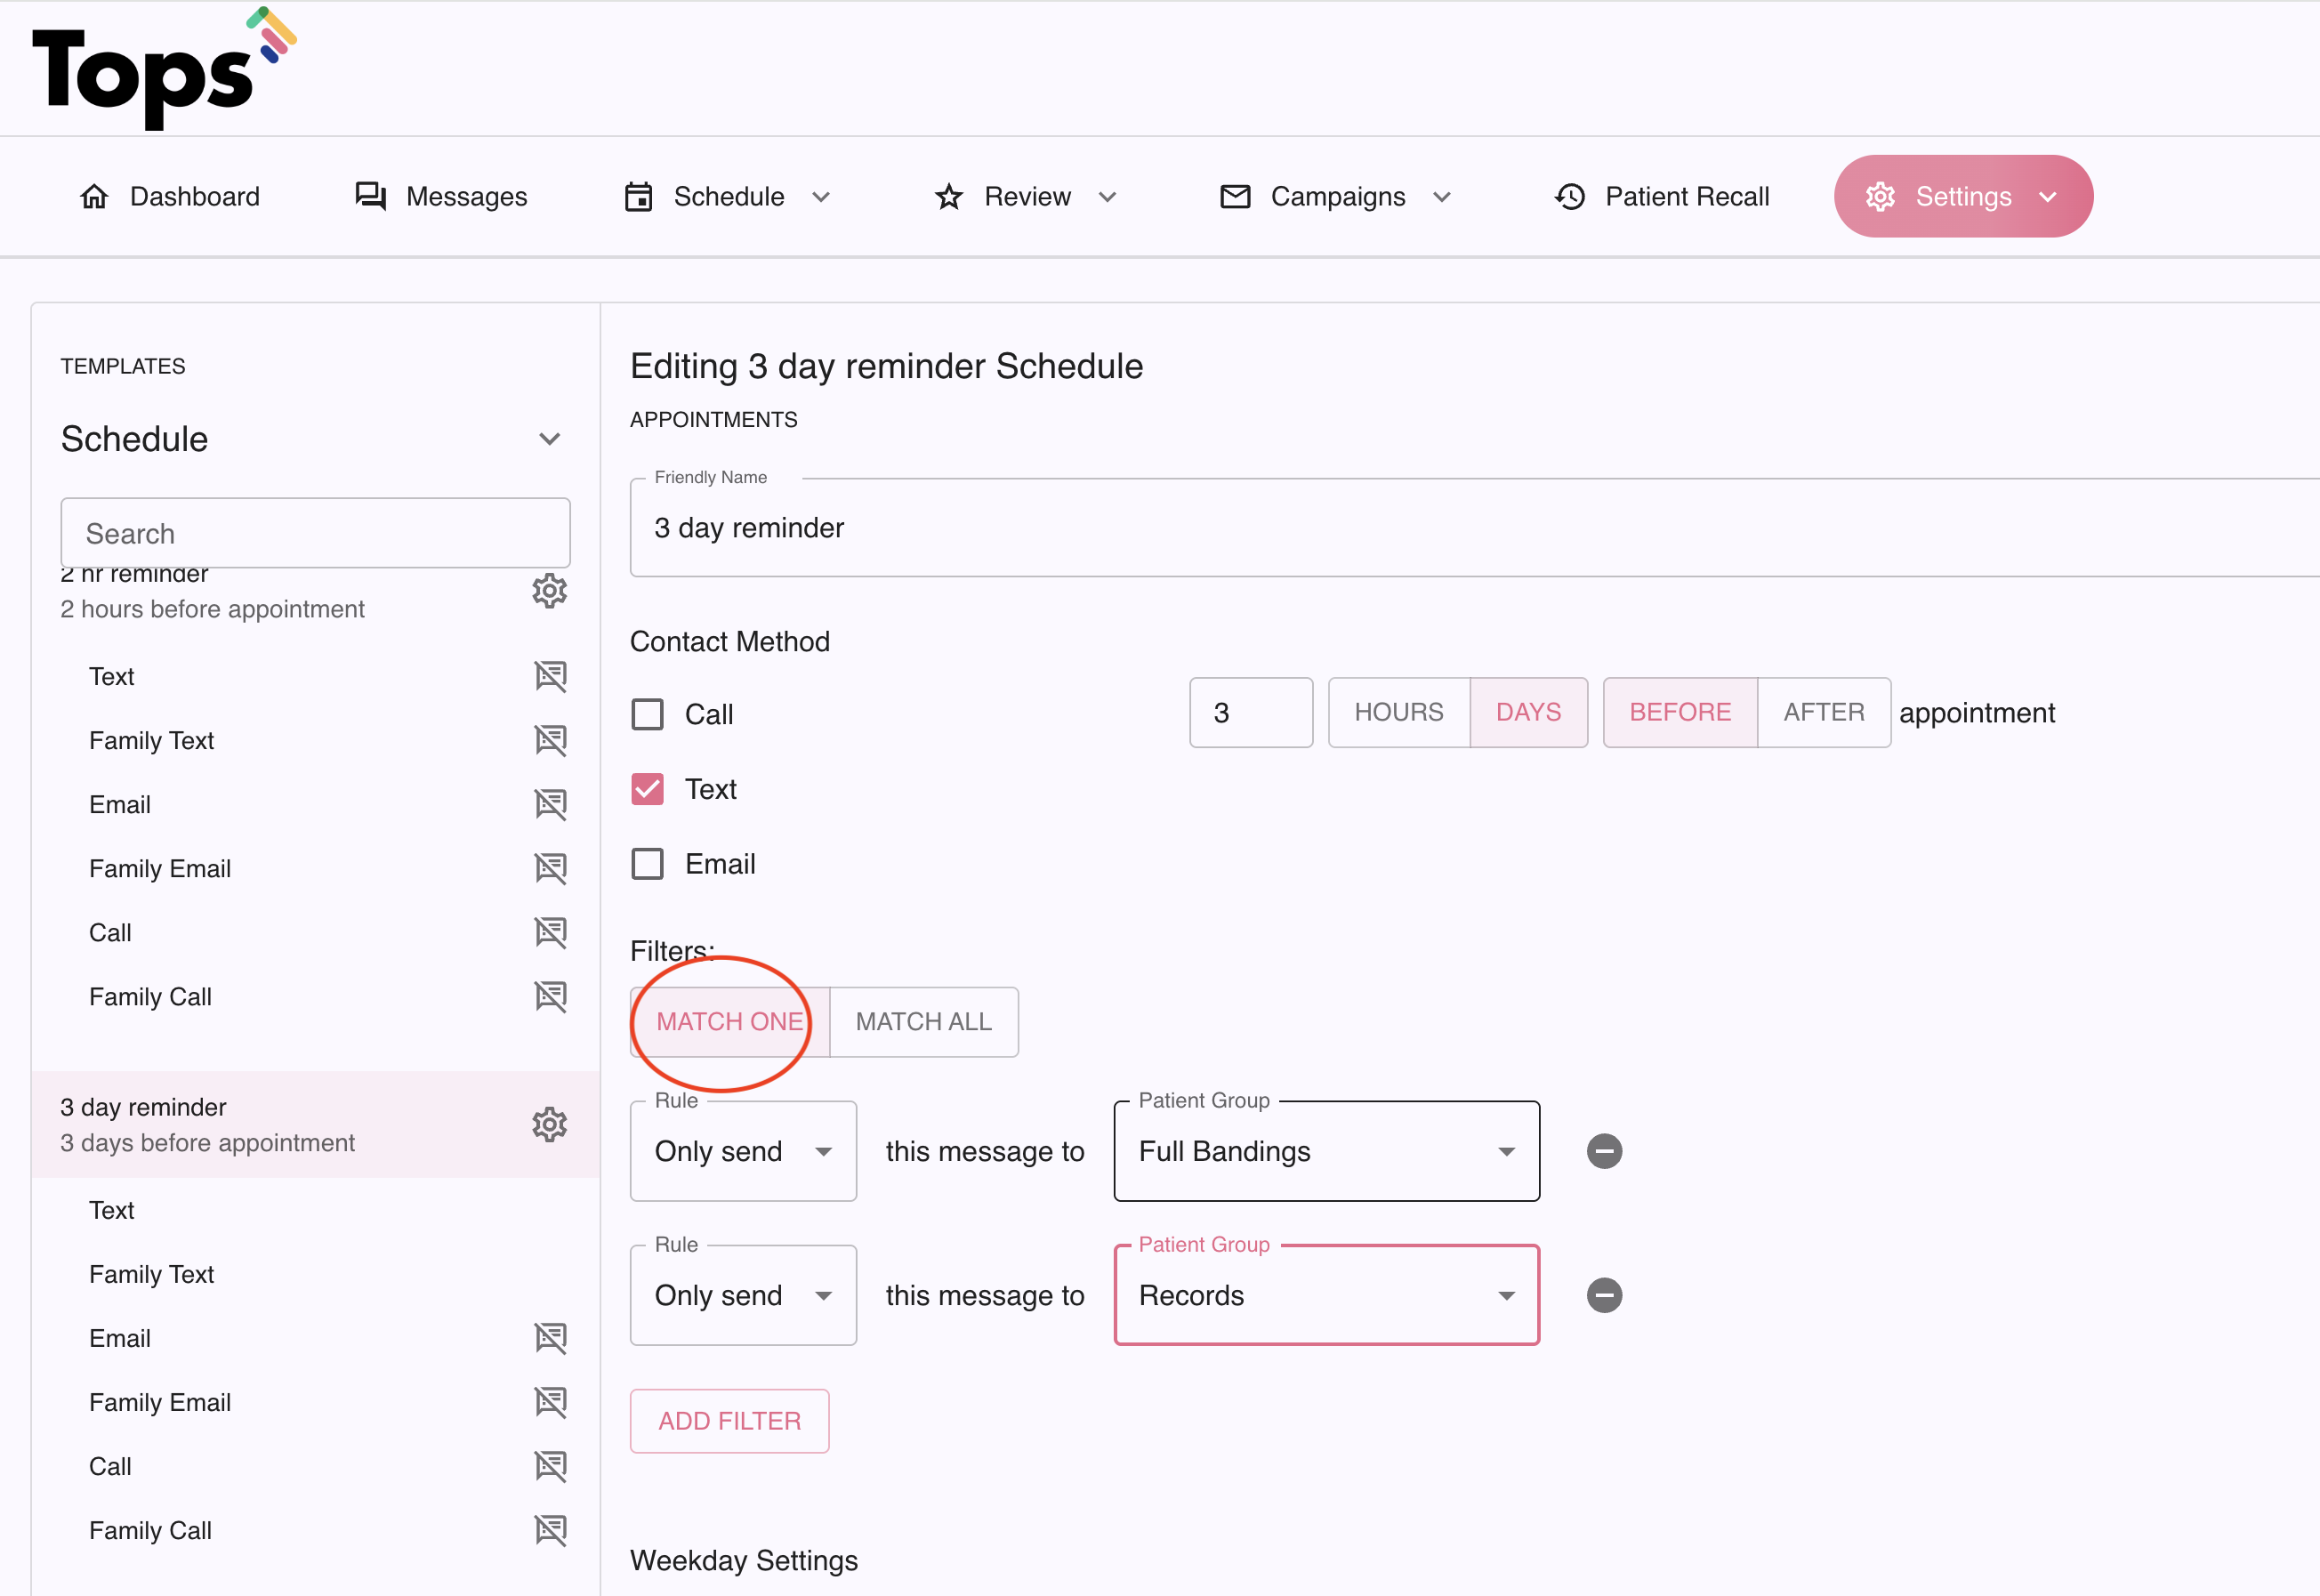The width and height of the screenshot is (2320, 1596).
Task: Remove the Records filter row
Action: 1604,1295
